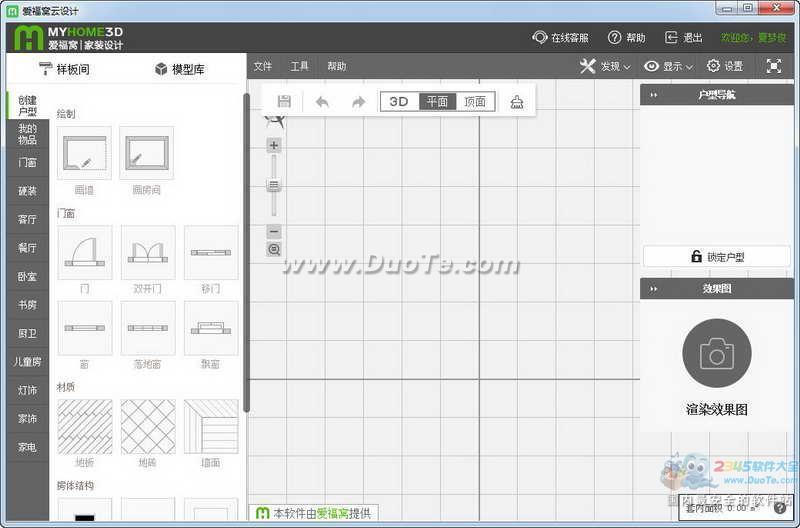Screen dimensions: 800x528
Task: Select the 门窗 sidebar category
Action: (x=28, y=163)
